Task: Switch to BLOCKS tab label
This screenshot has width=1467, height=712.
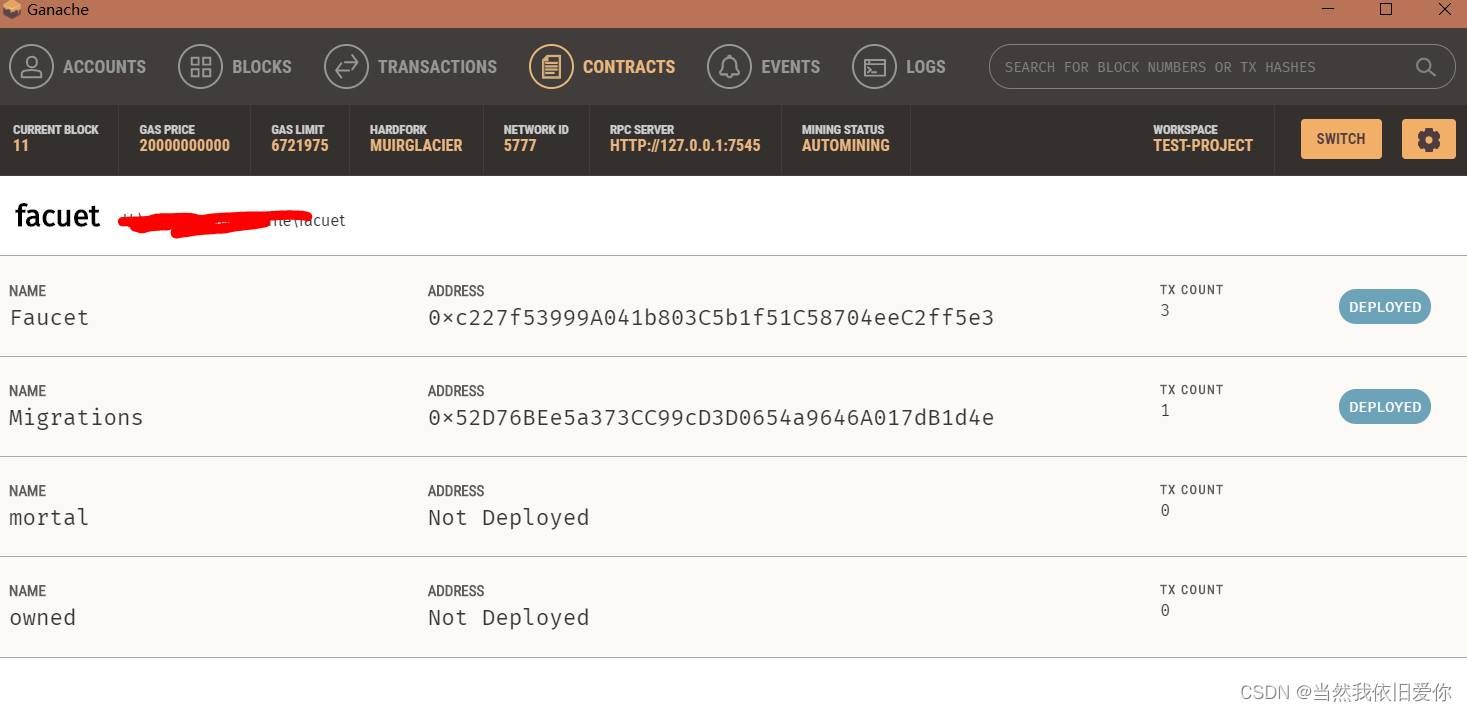Action: click(x=262, y=67)
